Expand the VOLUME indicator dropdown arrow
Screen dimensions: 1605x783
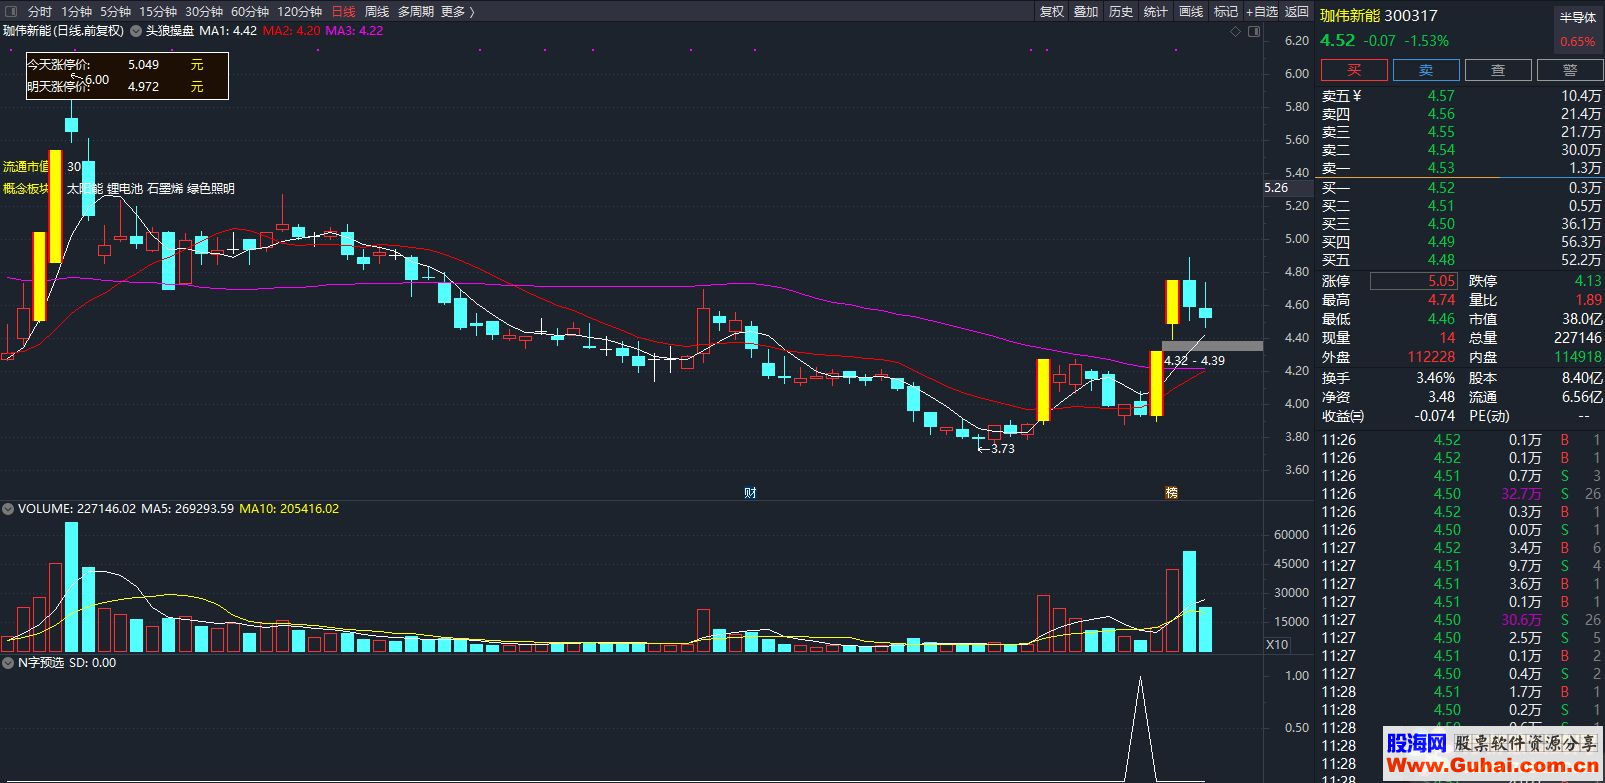pos(8,509)
